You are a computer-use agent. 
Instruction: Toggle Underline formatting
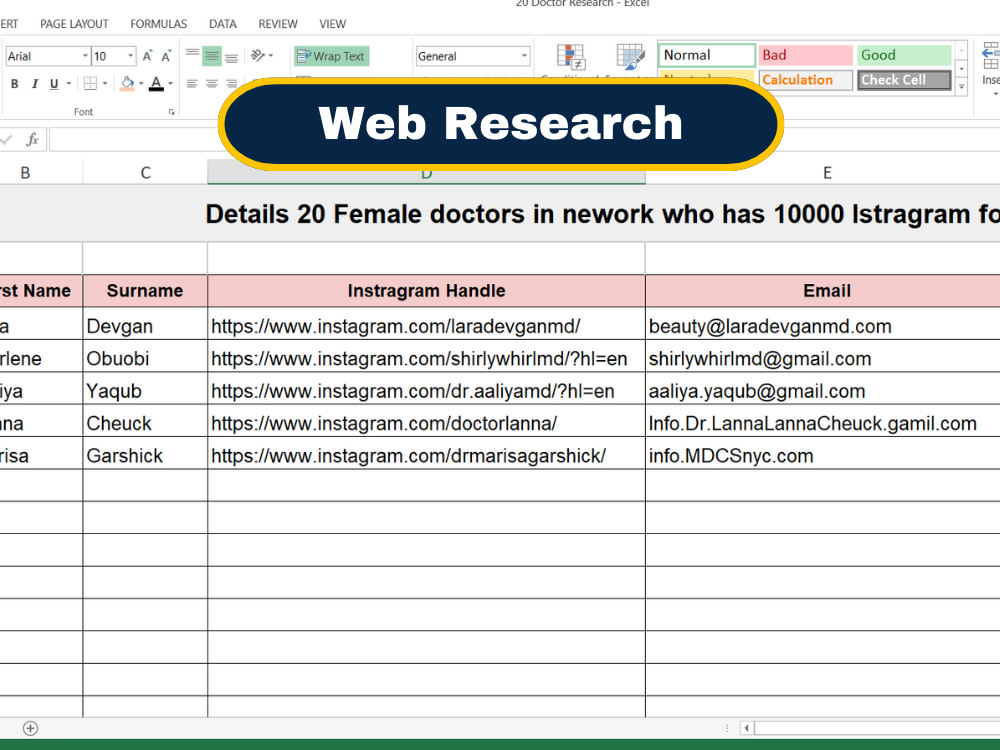click(54, 84)
